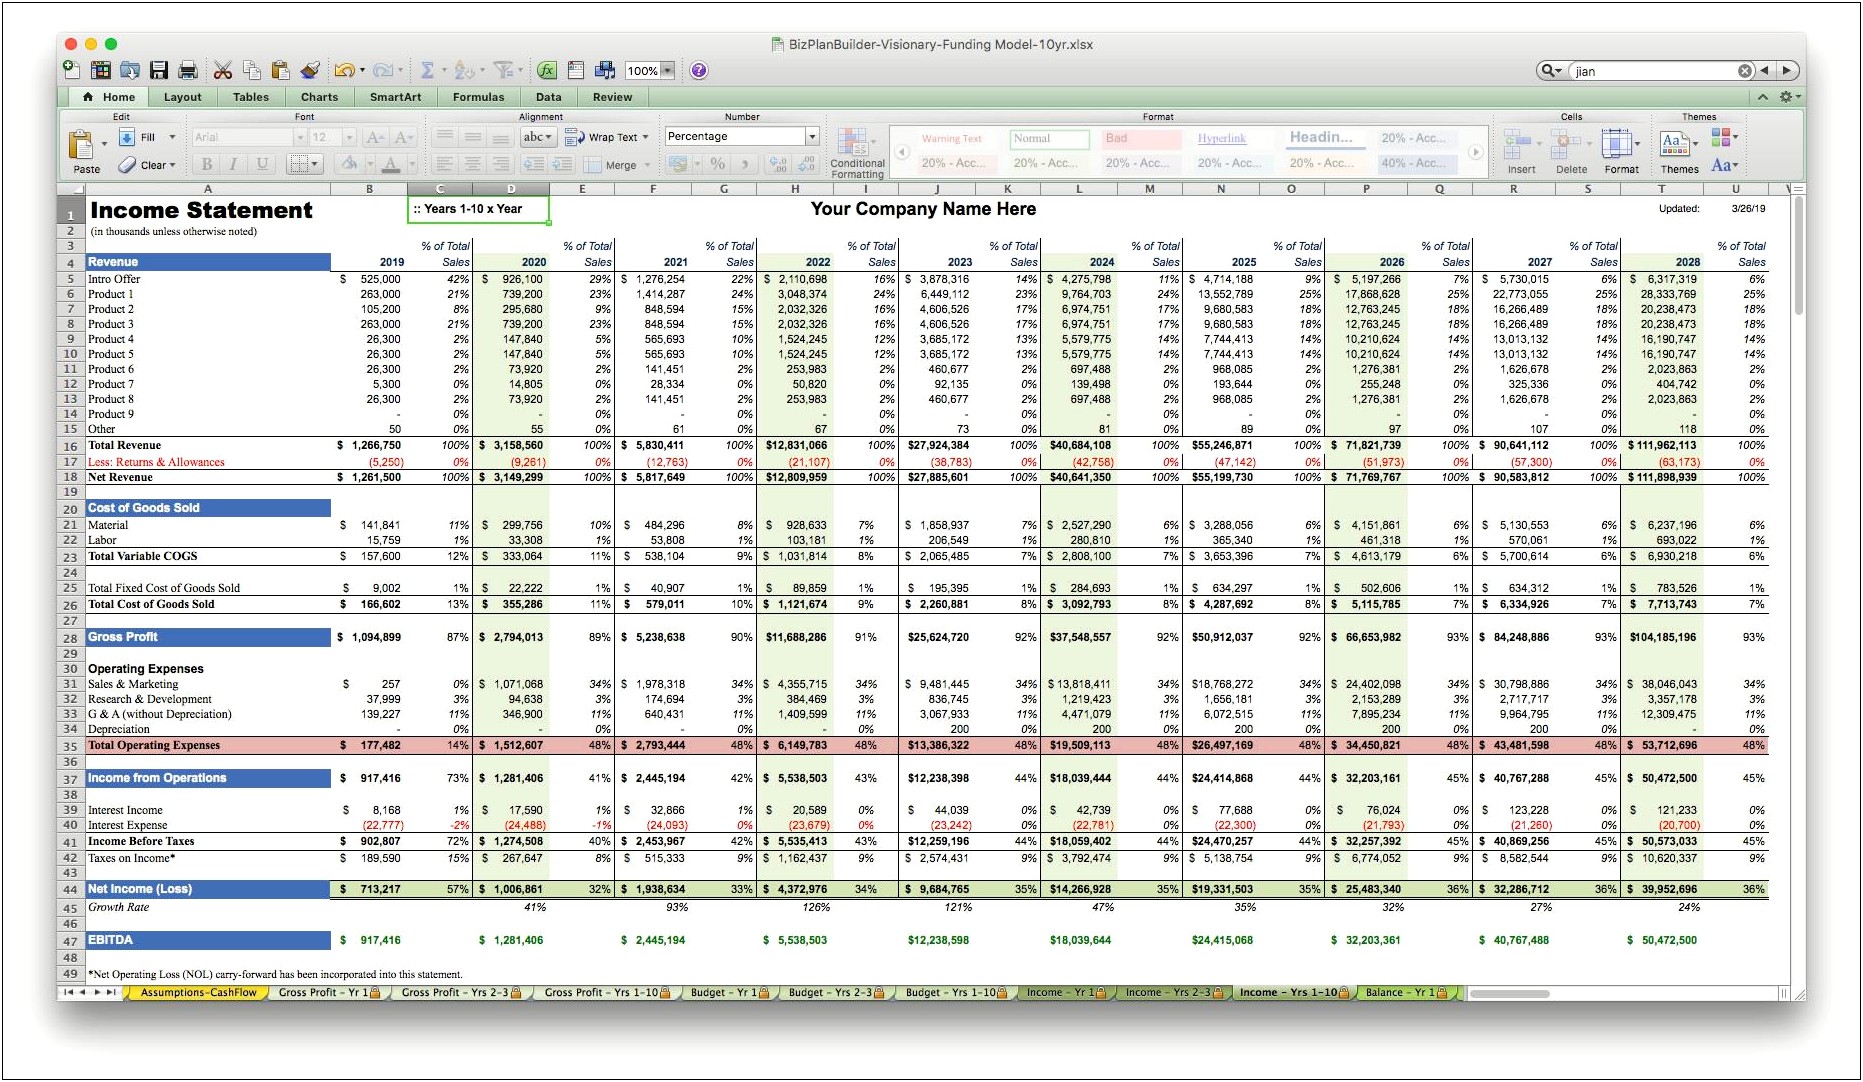Click the horizontal scrollbar at bottom
1863x1082 pixels.
point(1508,993)
